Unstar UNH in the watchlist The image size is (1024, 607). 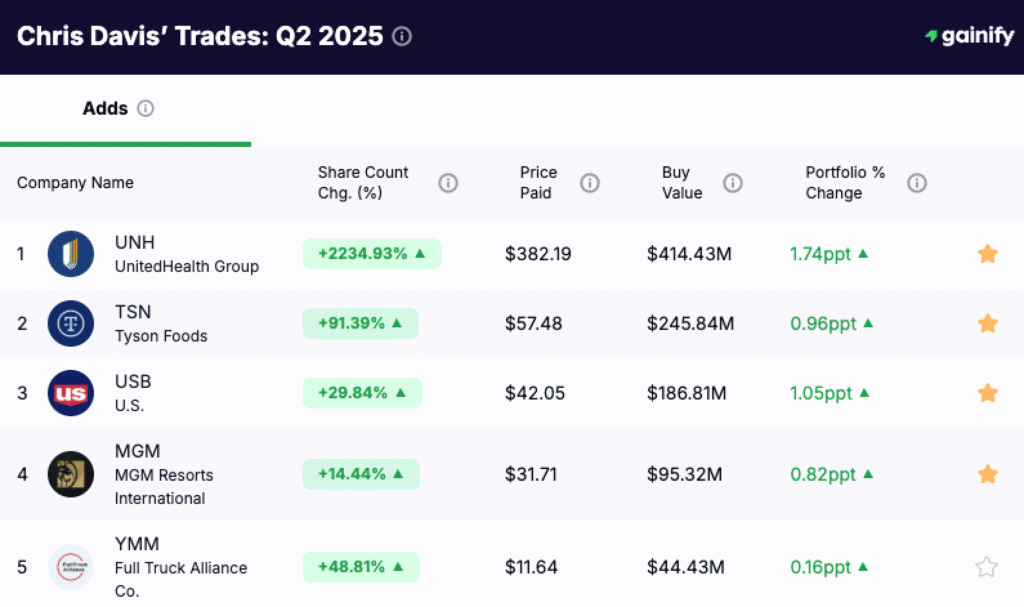pyautogui.click(x=987, y=254)
